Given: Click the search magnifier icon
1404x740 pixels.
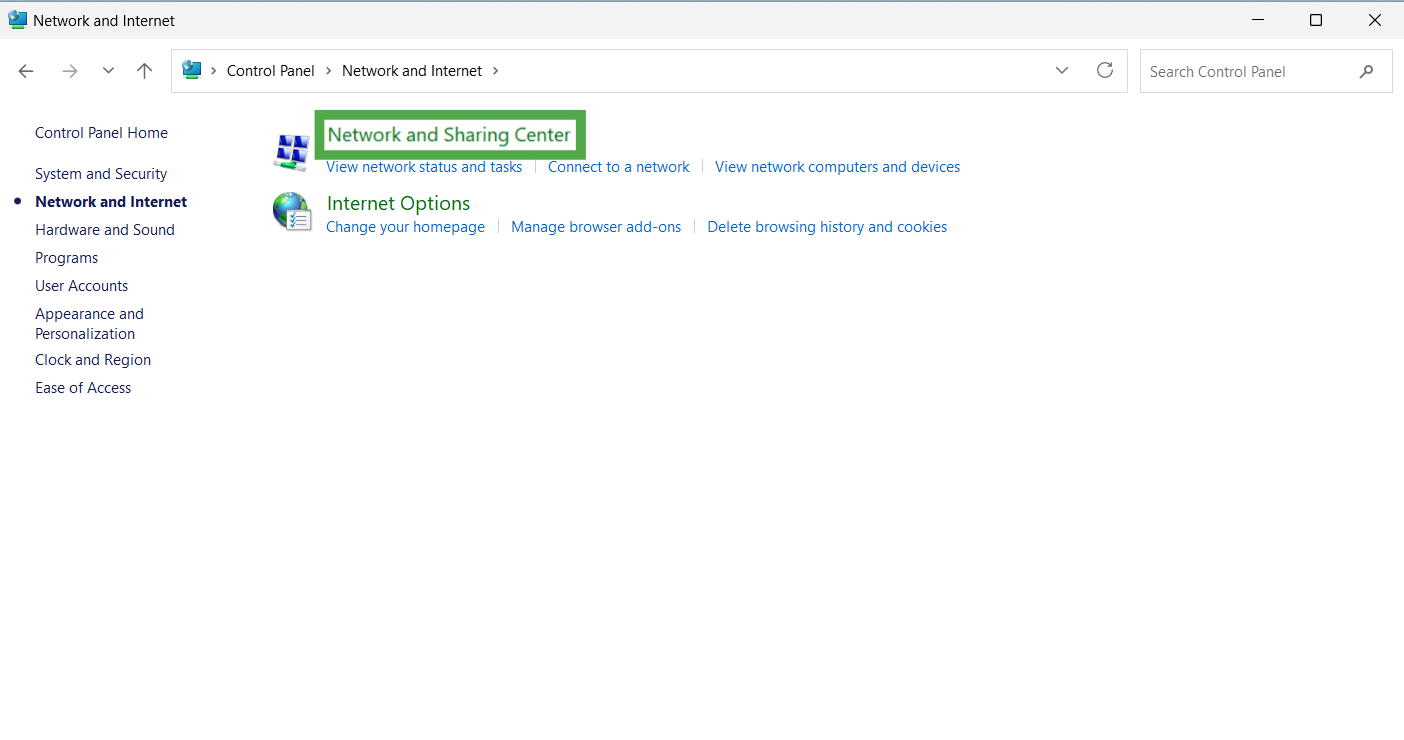Looking at the screenshot, I should click(1367, 72).
